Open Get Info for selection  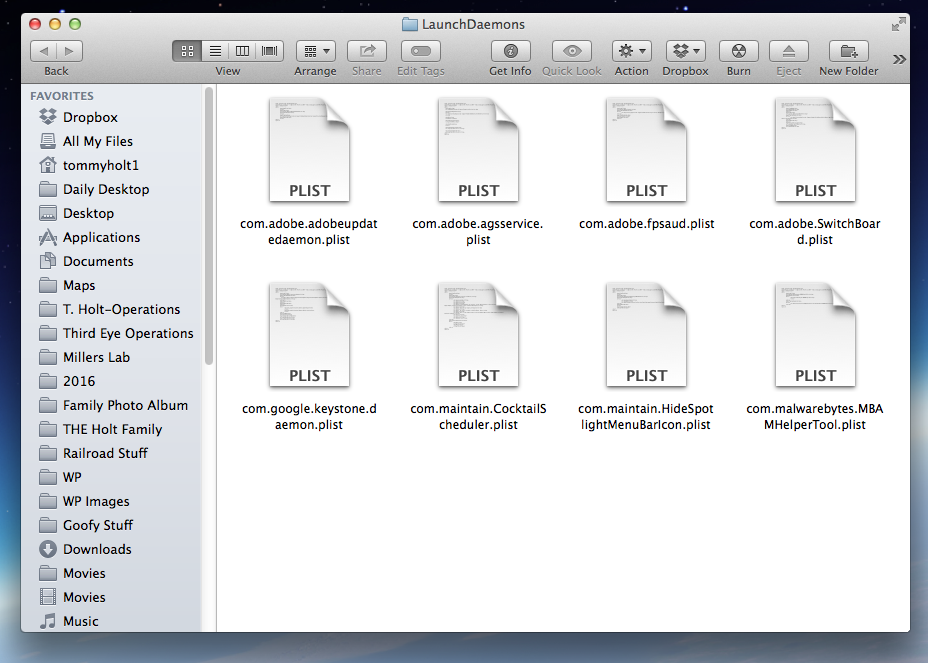510,51
